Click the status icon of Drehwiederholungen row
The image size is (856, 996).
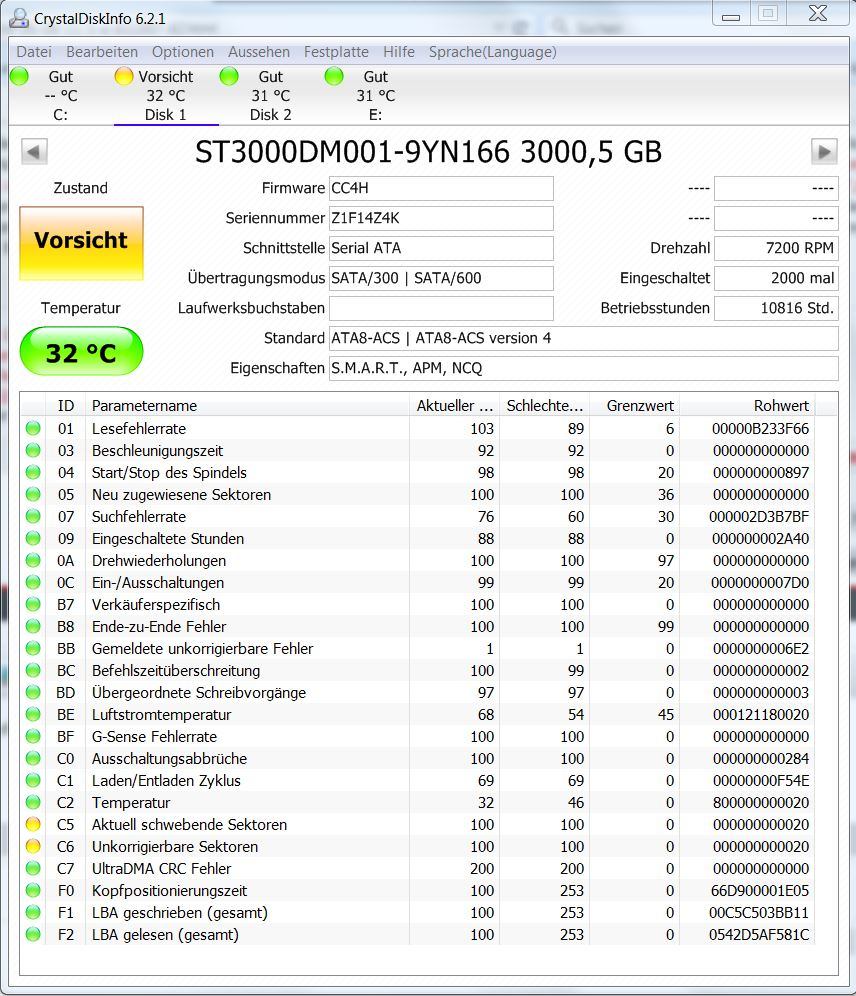33,561
